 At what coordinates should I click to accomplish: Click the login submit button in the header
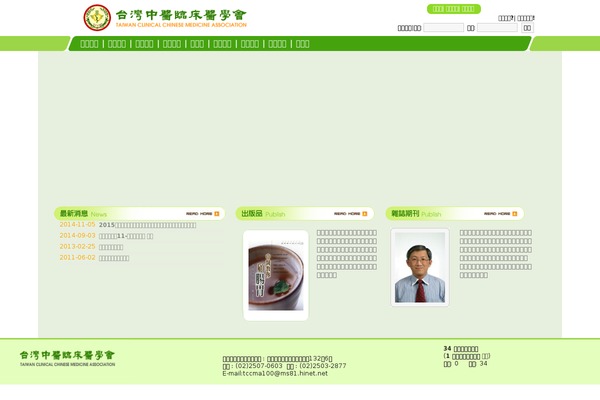(527, 28)
